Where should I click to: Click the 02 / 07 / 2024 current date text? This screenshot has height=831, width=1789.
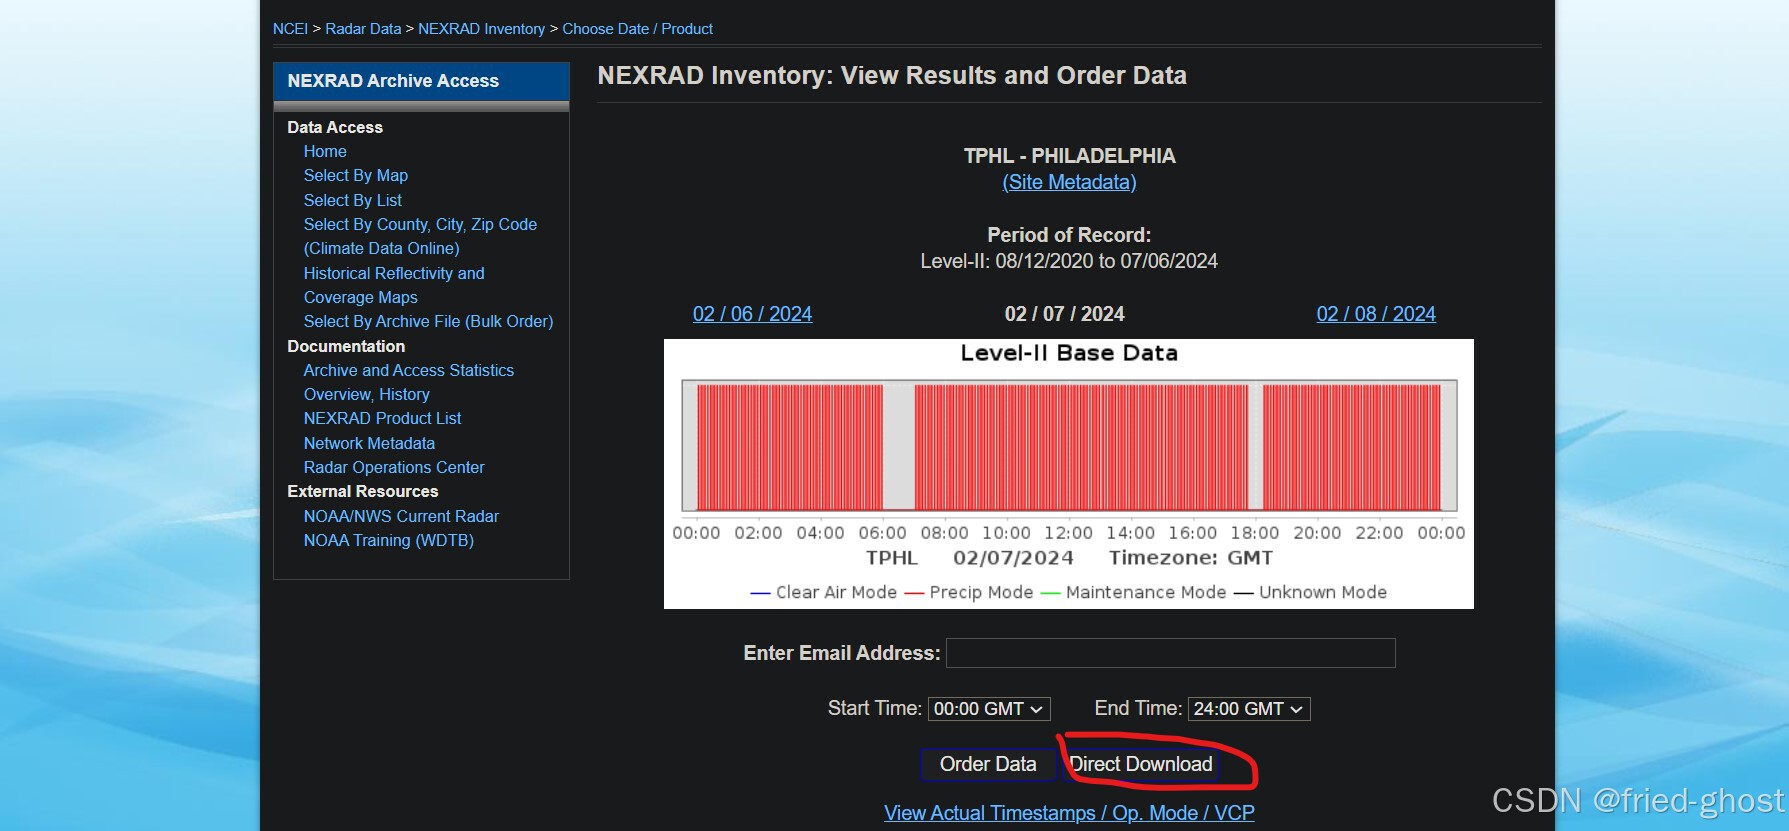1064,314
